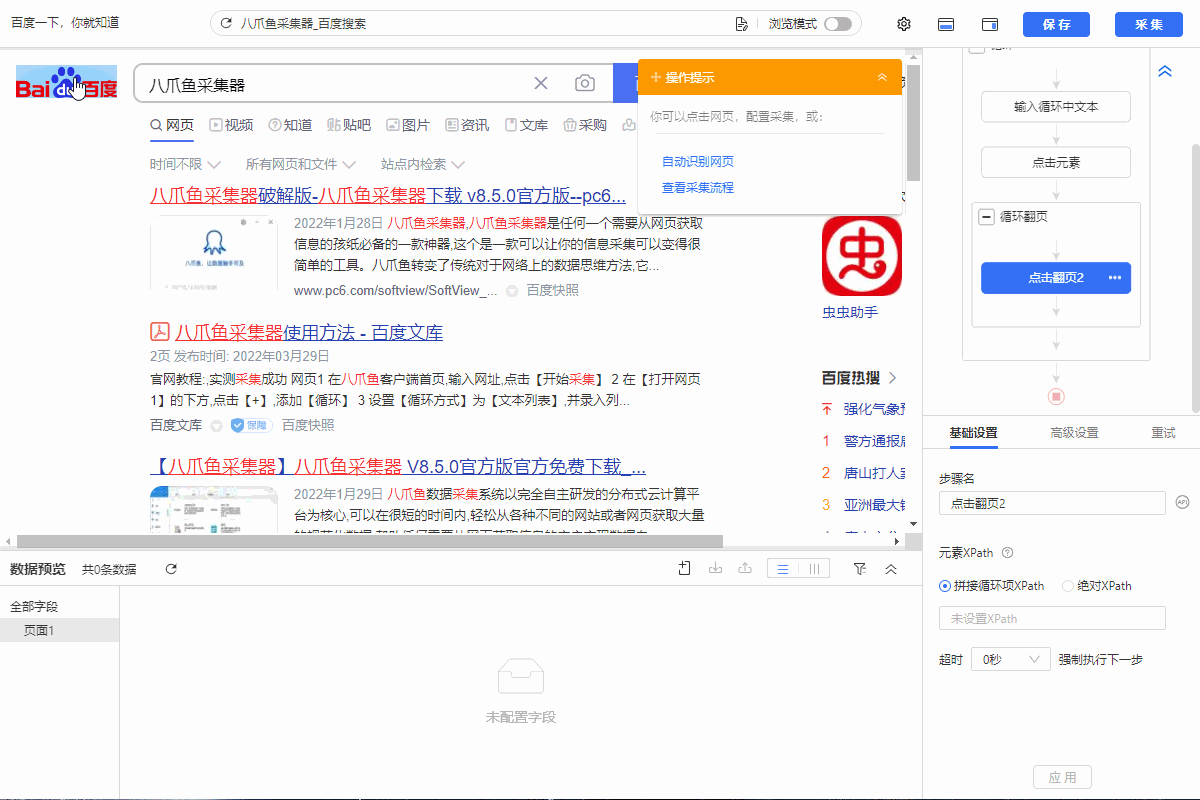Click 百度快照 under the pc6 result
Screen dimensions: 1200x800
pyautogui.click(x=553, y=290)
